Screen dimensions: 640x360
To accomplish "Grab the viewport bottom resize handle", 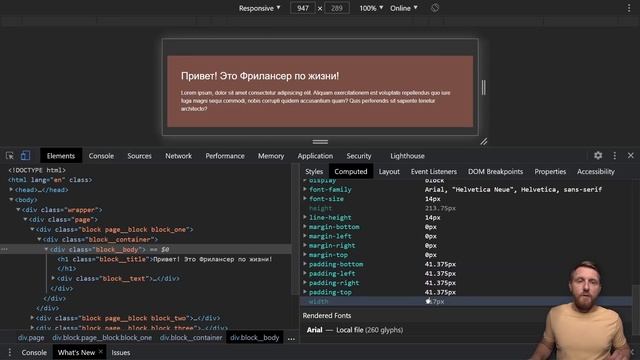I will (x=320, y=142).
